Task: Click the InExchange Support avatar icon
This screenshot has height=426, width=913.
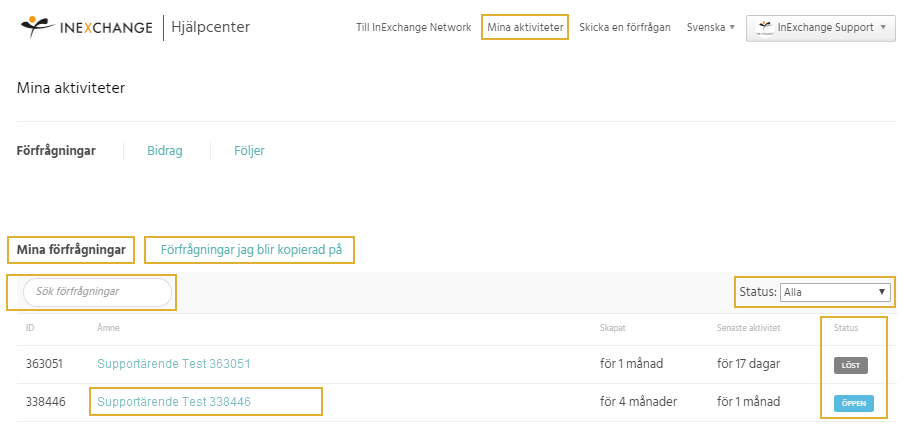Action: (764, 27)
